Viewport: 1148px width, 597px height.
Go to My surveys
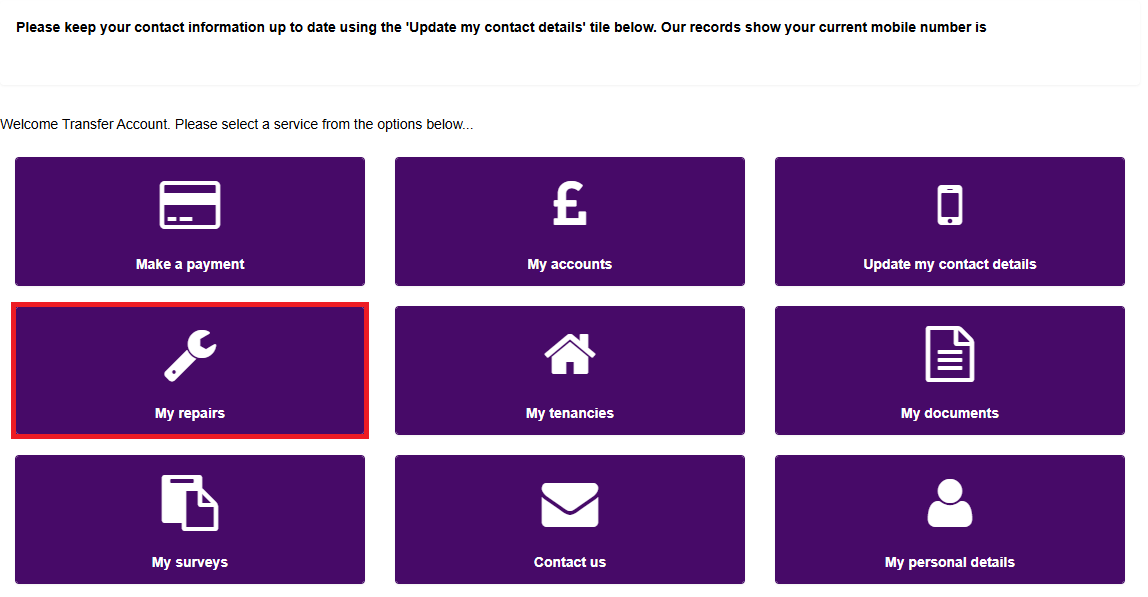(190, 519)
